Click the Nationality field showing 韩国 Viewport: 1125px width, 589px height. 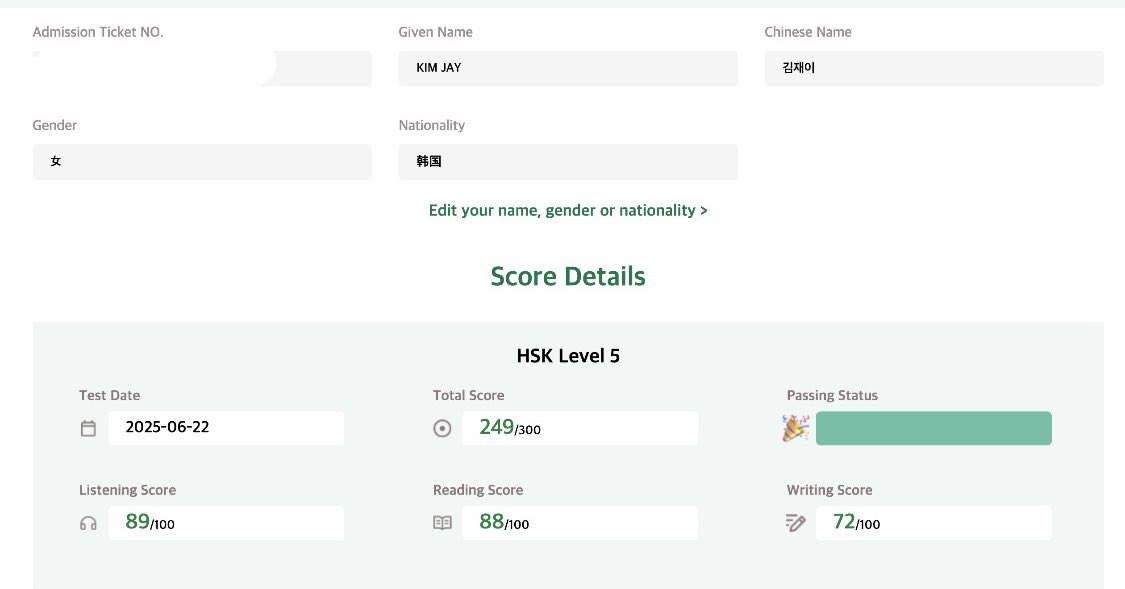click(568, 161)
